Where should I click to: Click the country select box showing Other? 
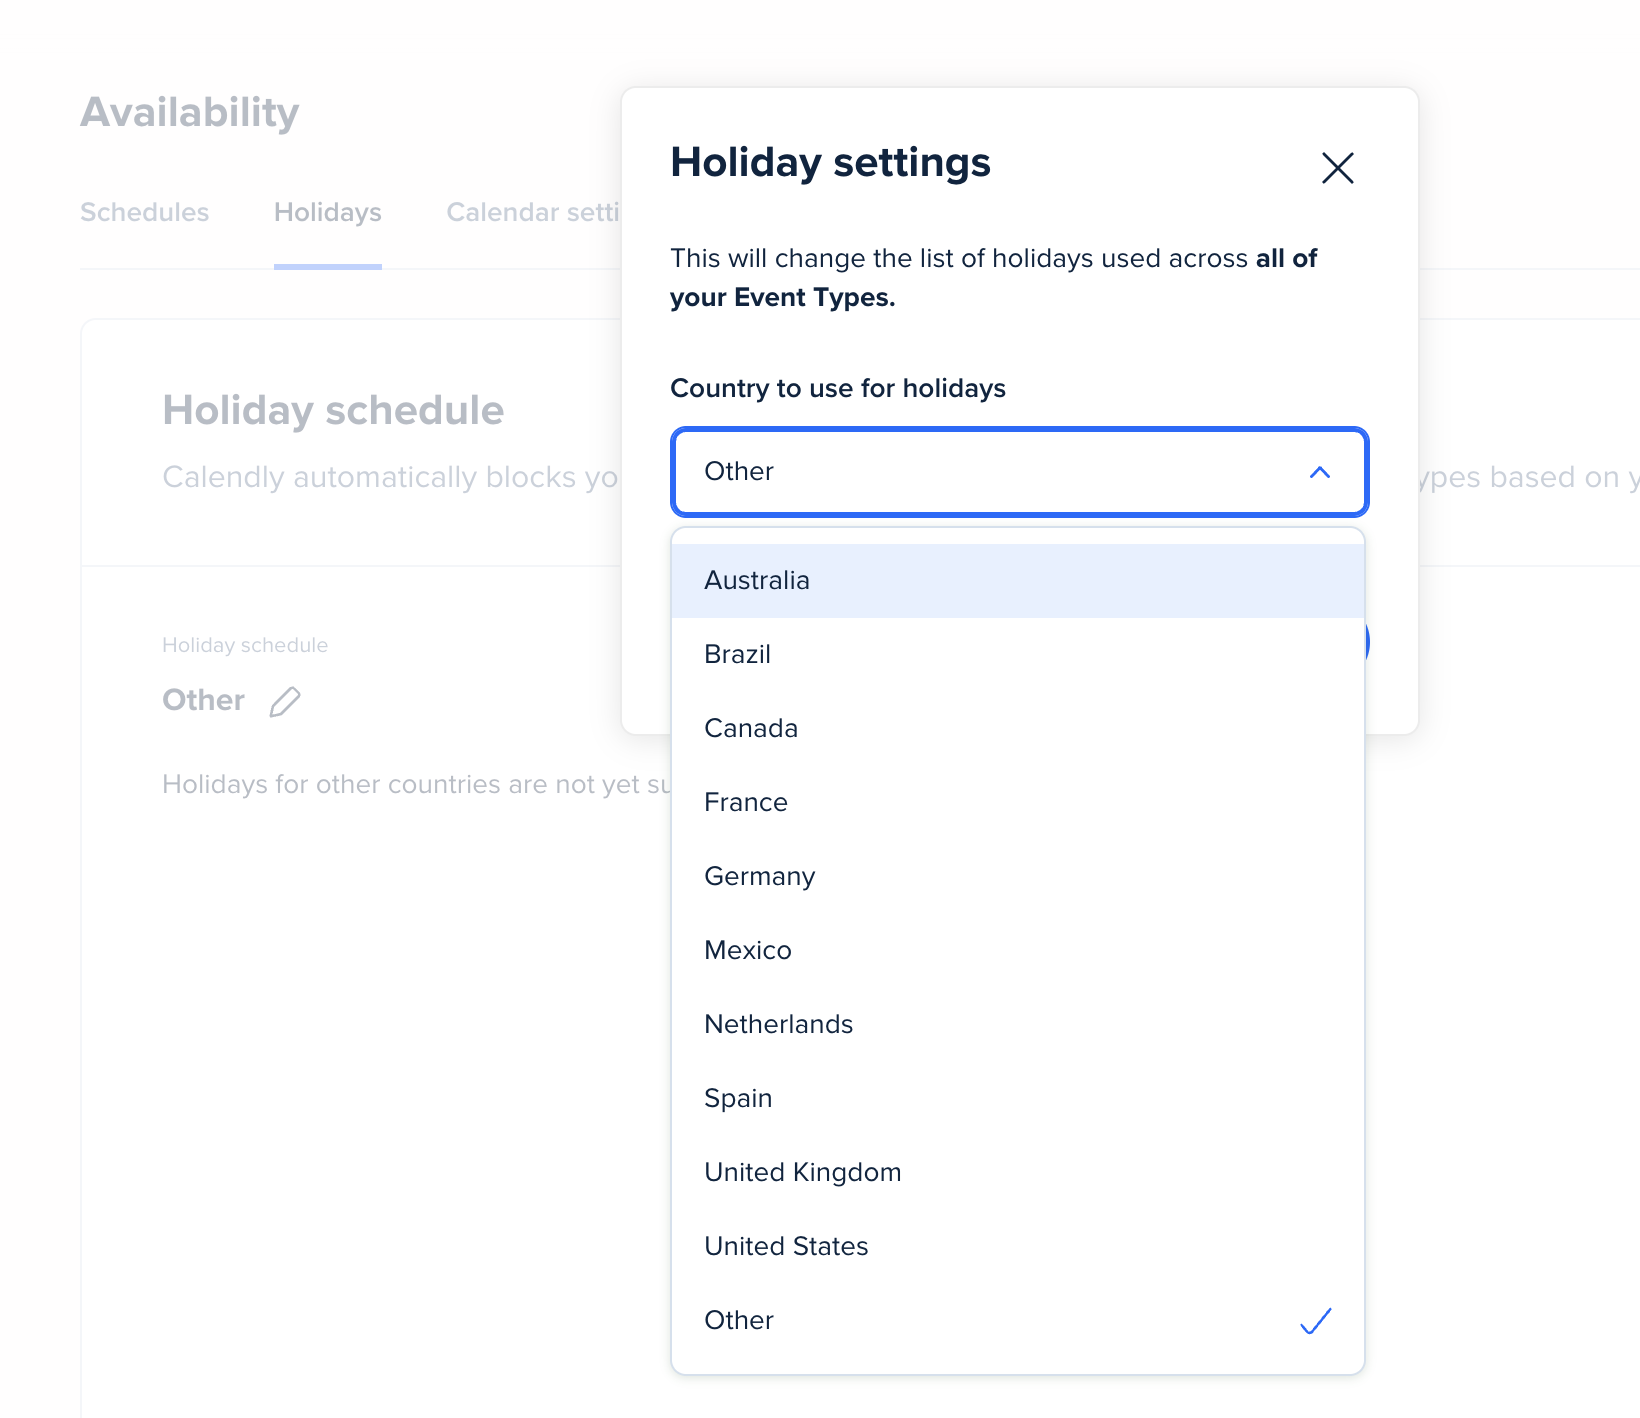click(990, 472)
